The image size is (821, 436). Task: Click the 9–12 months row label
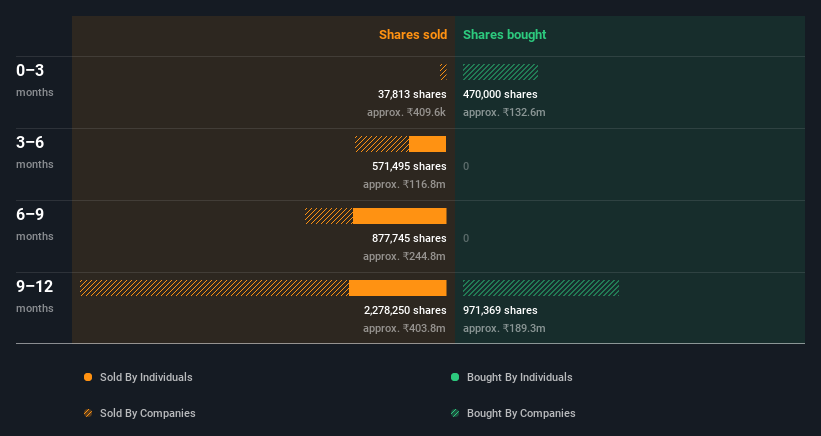click(35, 297)
